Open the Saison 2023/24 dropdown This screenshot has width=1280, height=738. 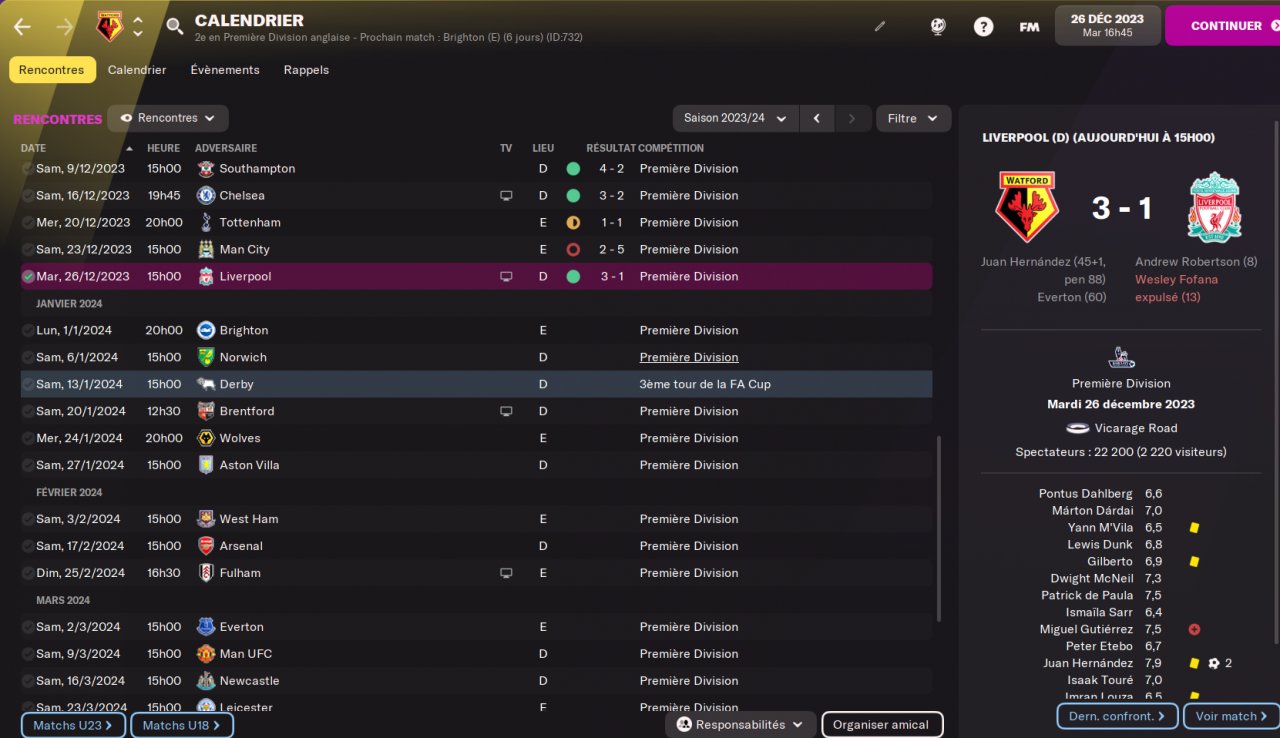(735, 118)
